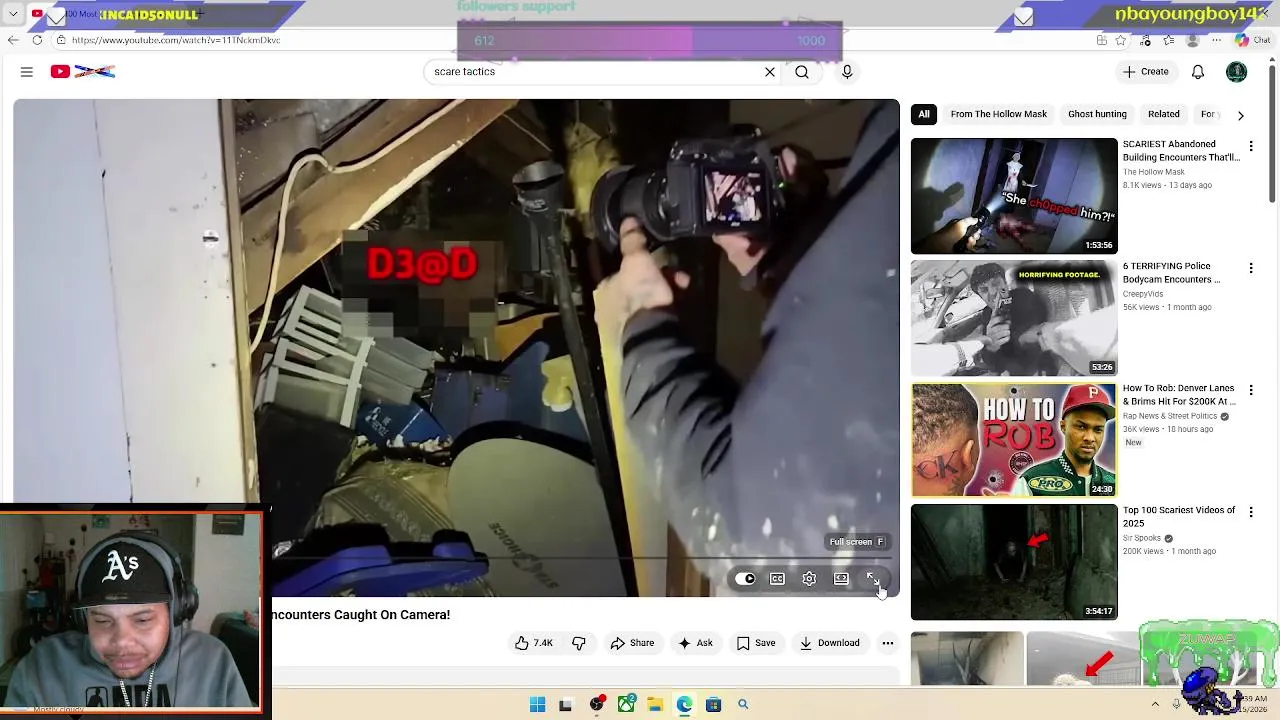Open OBS app on taskbar
The image size is (1280, 720).
tap(597, 705)
